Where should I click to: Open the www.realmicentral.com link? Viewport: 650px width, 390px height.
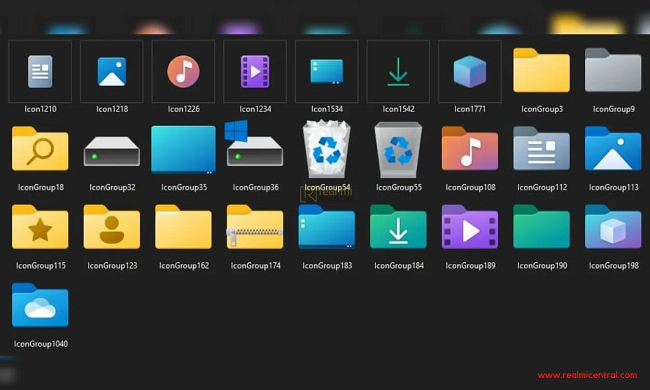pyautogui.click(x=587, y=375)
